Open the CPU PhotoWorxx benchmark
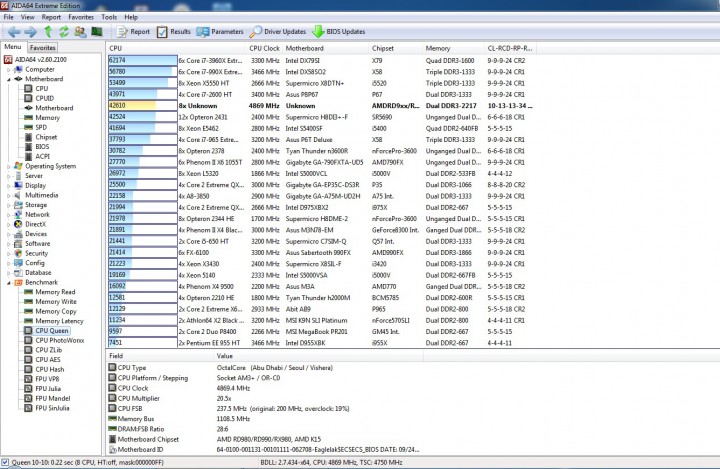This screenshot has width=720, height=469. (60, 340)
